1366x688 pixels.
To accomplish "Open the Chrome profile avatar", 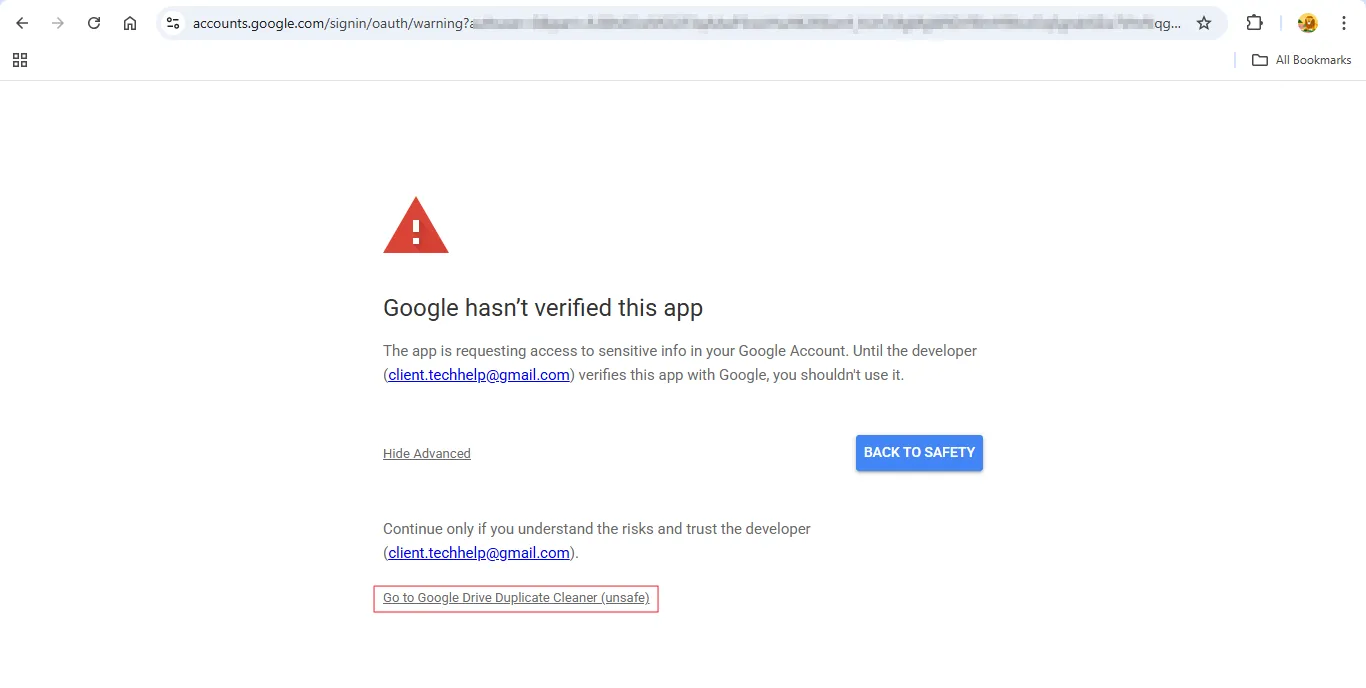I will pyautogui.click(x=1307, y=23).
